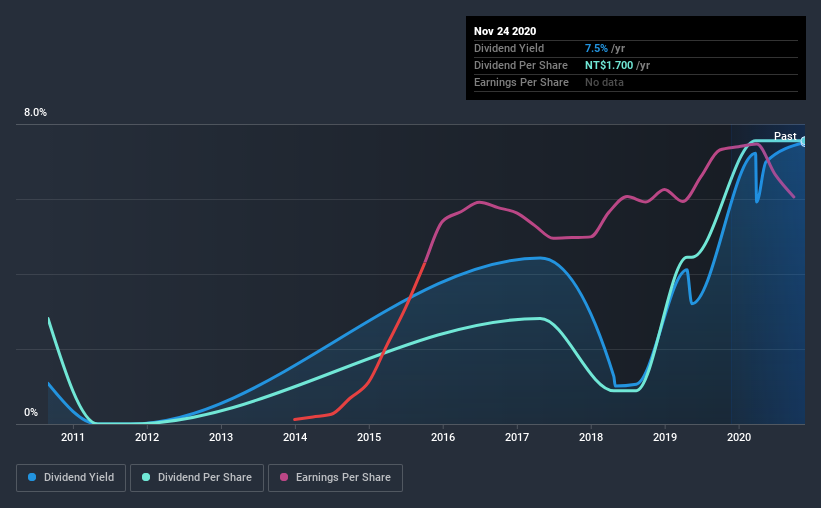Viewport: 821px width, 508px height.
Task: Click the blue Dividend Yield legend dot
Action: [32, 477]
